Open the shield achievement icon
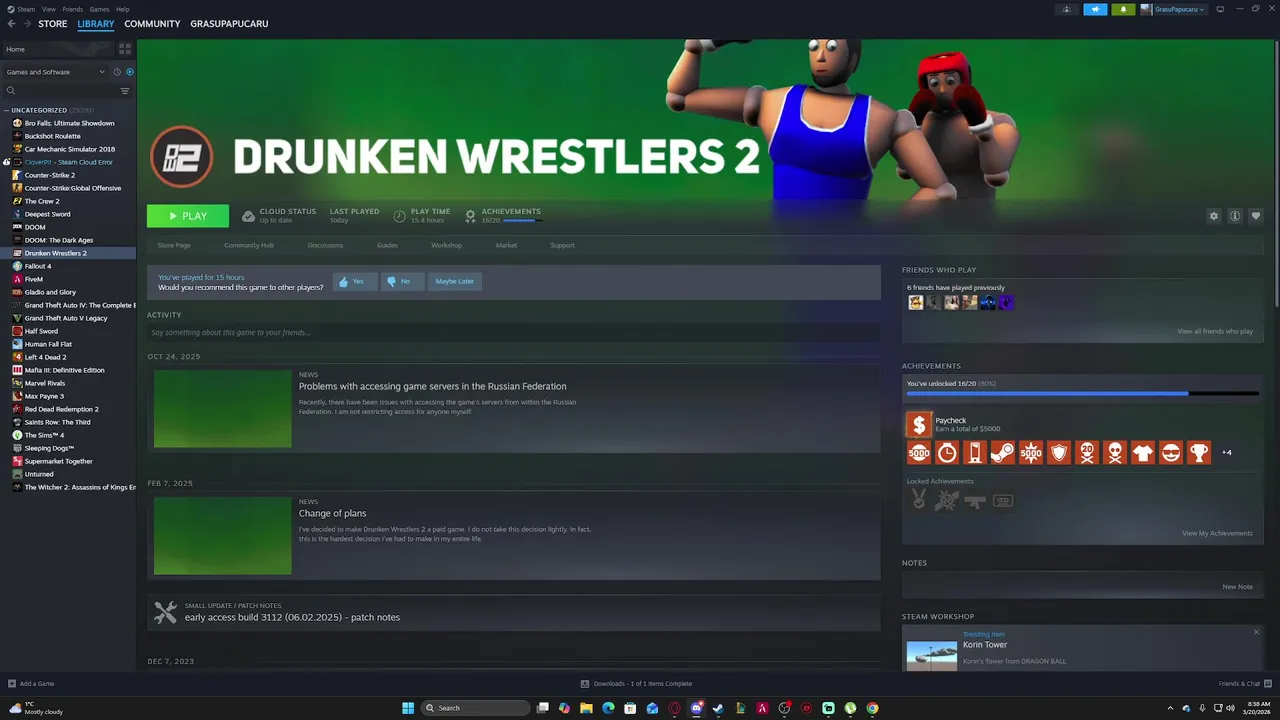This screenshot has height=720, width=1280. pyautogui.click(x=1058, y=453)
